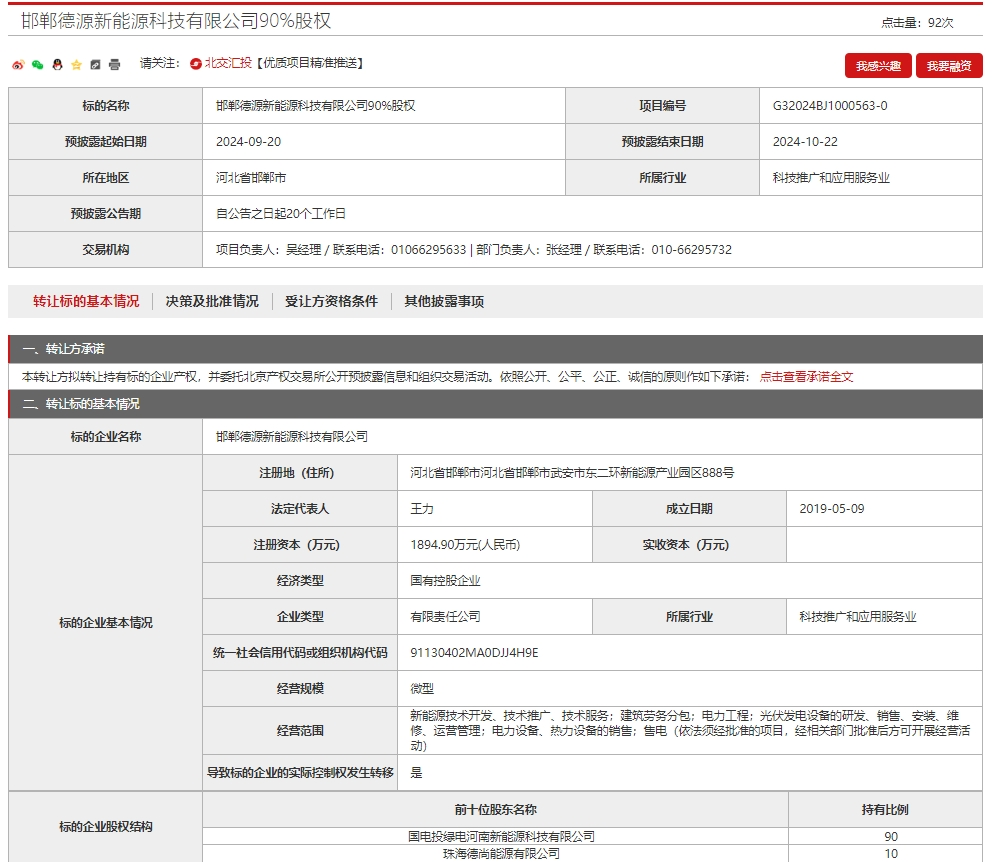
Task: Click 科技推广和应用服务业 in top table
Action: 831,178
